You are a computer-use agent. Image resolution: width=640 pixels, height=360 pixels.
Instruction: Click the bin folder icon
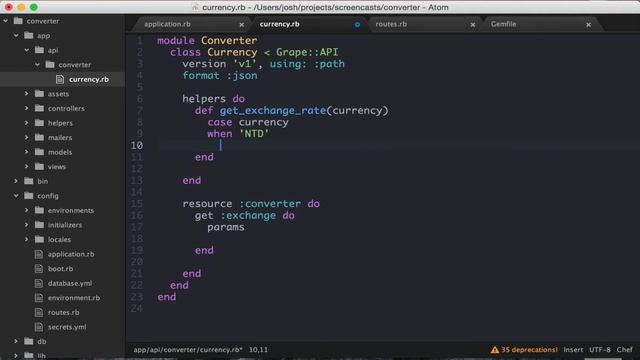(x=29, y=181)
